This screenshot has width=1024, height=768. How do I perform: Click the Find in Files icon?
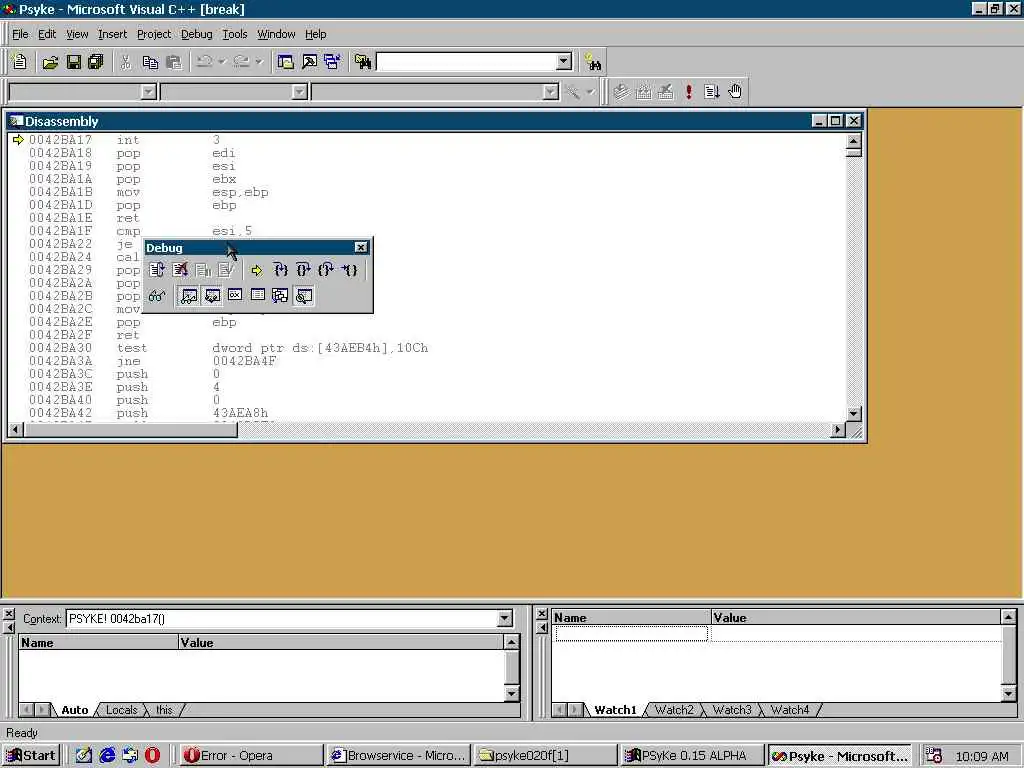tap(362, 62)
